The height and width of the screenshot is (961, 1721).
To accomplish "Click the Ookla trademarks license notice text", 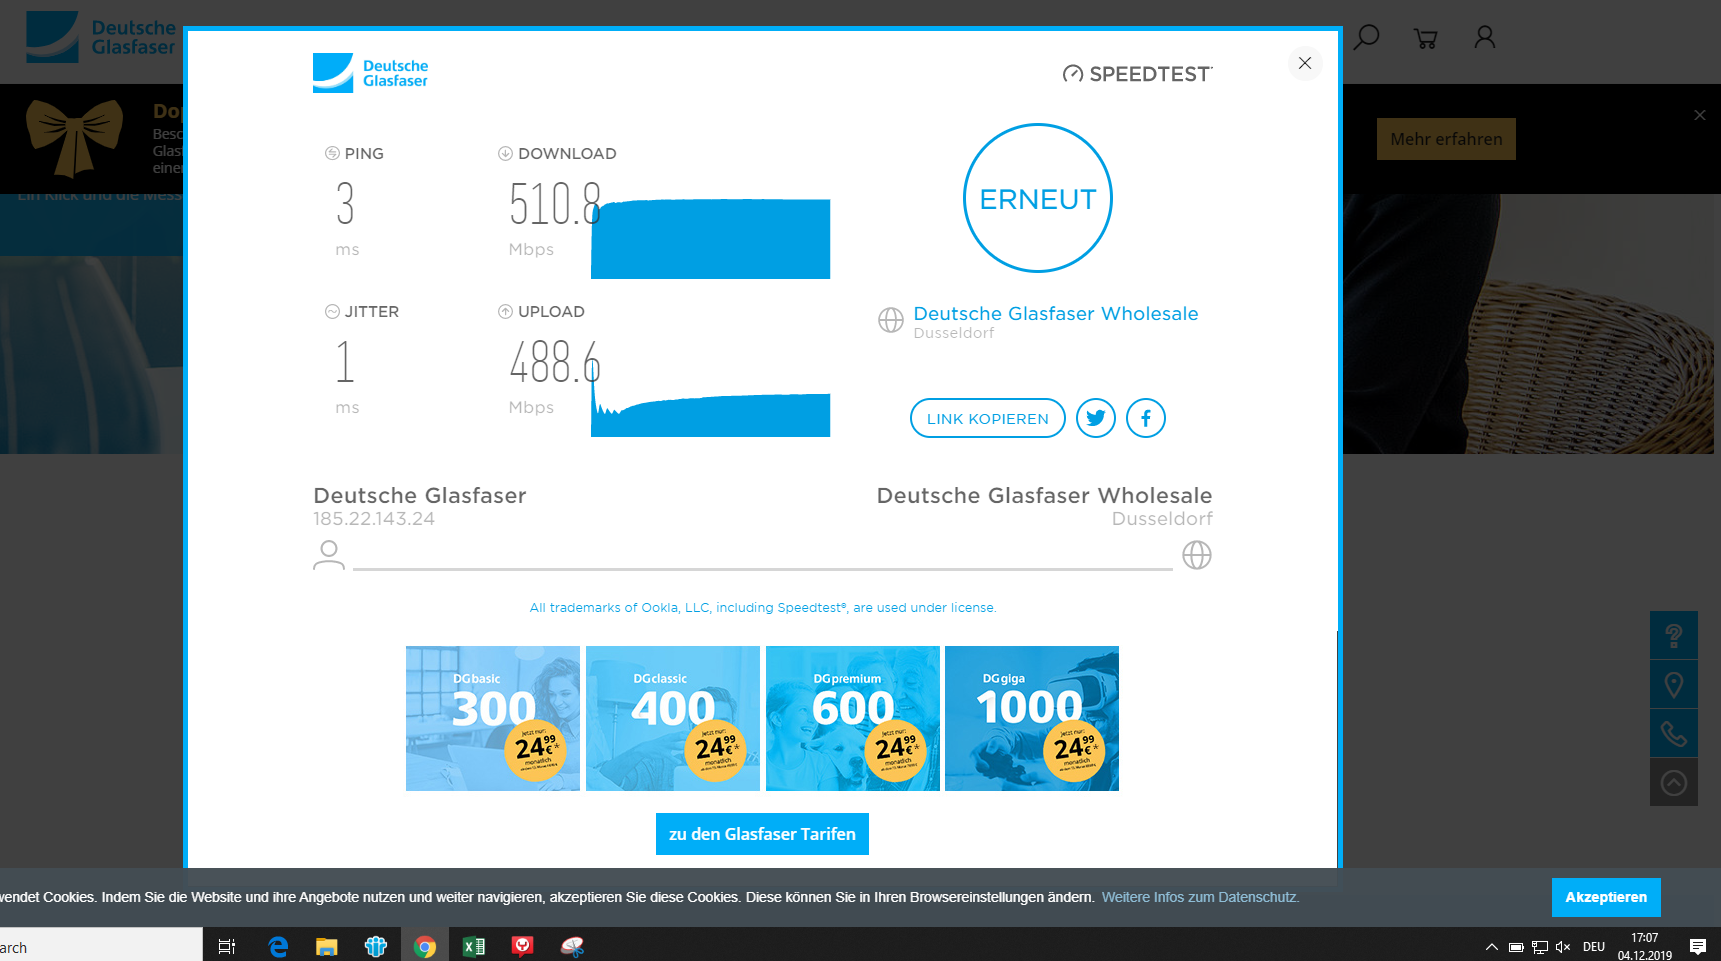I will coord(763,608).
